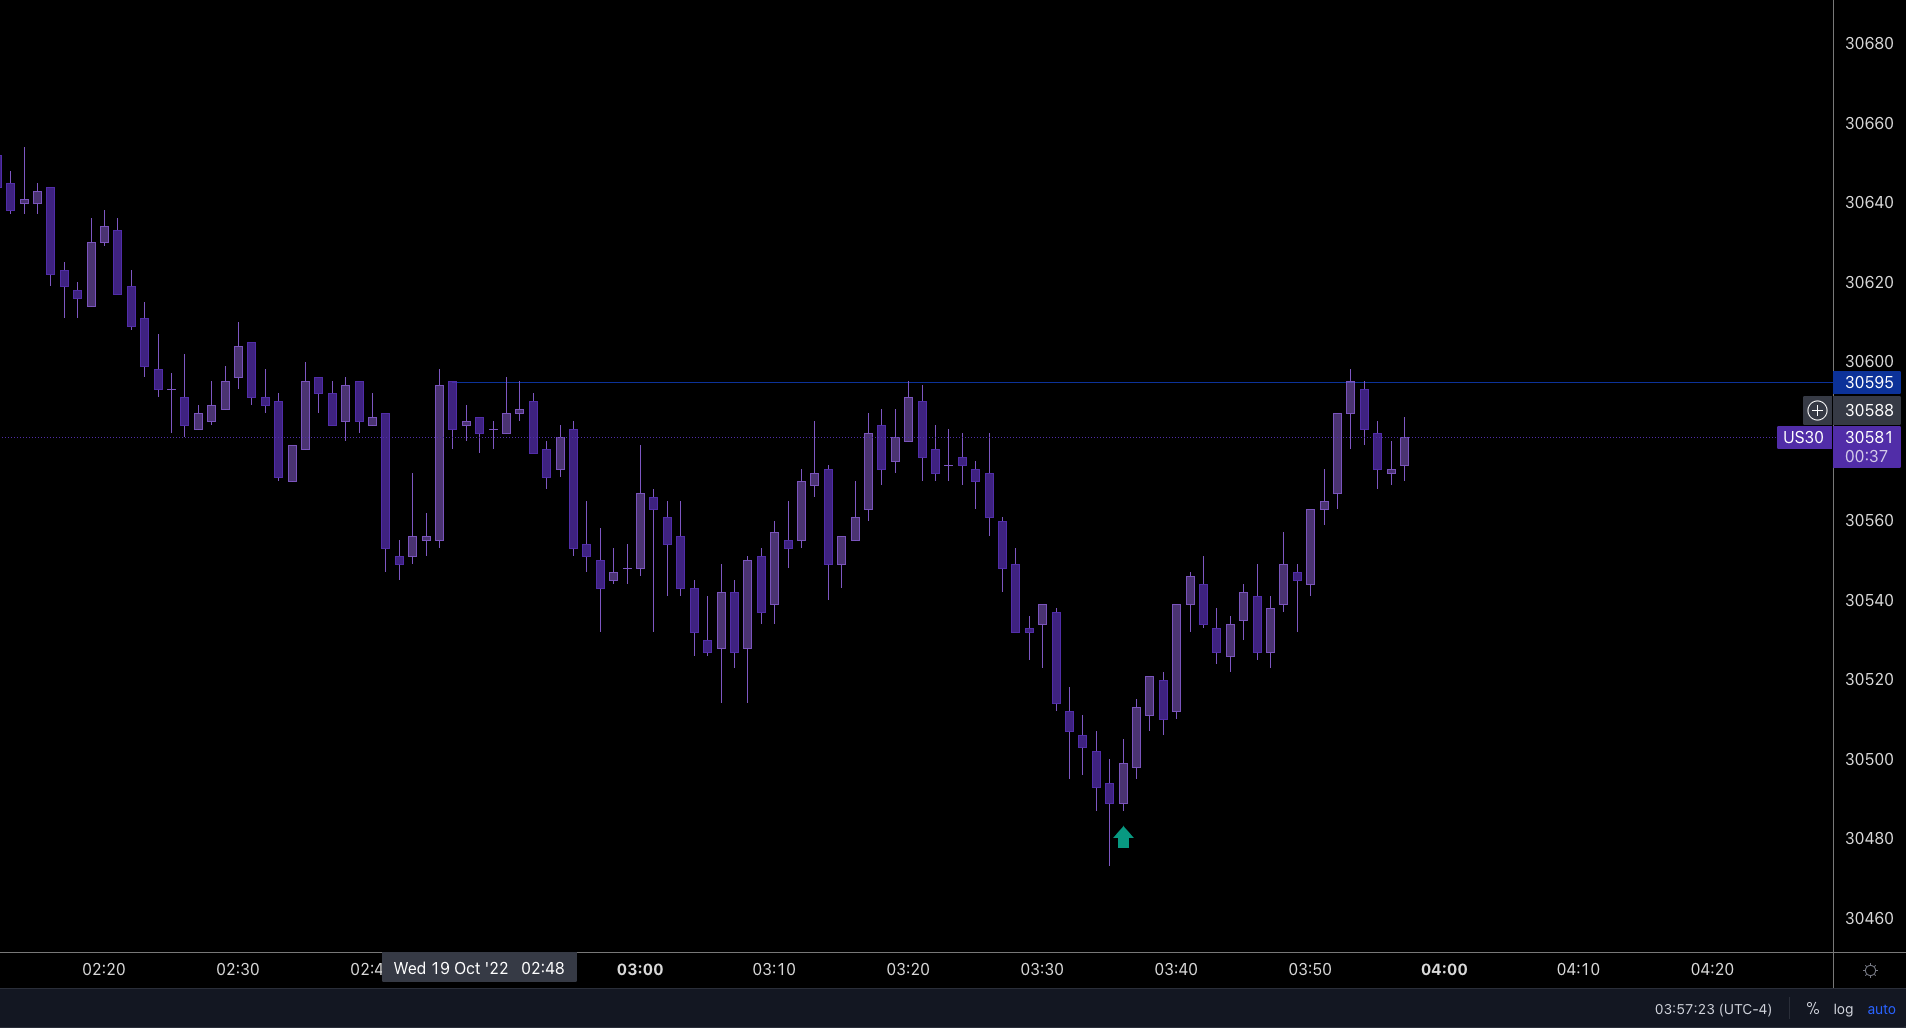Viewport: 1906px width, 1028px height.
Task: Click the 30600 price axis value
Action: [1868, 361]
